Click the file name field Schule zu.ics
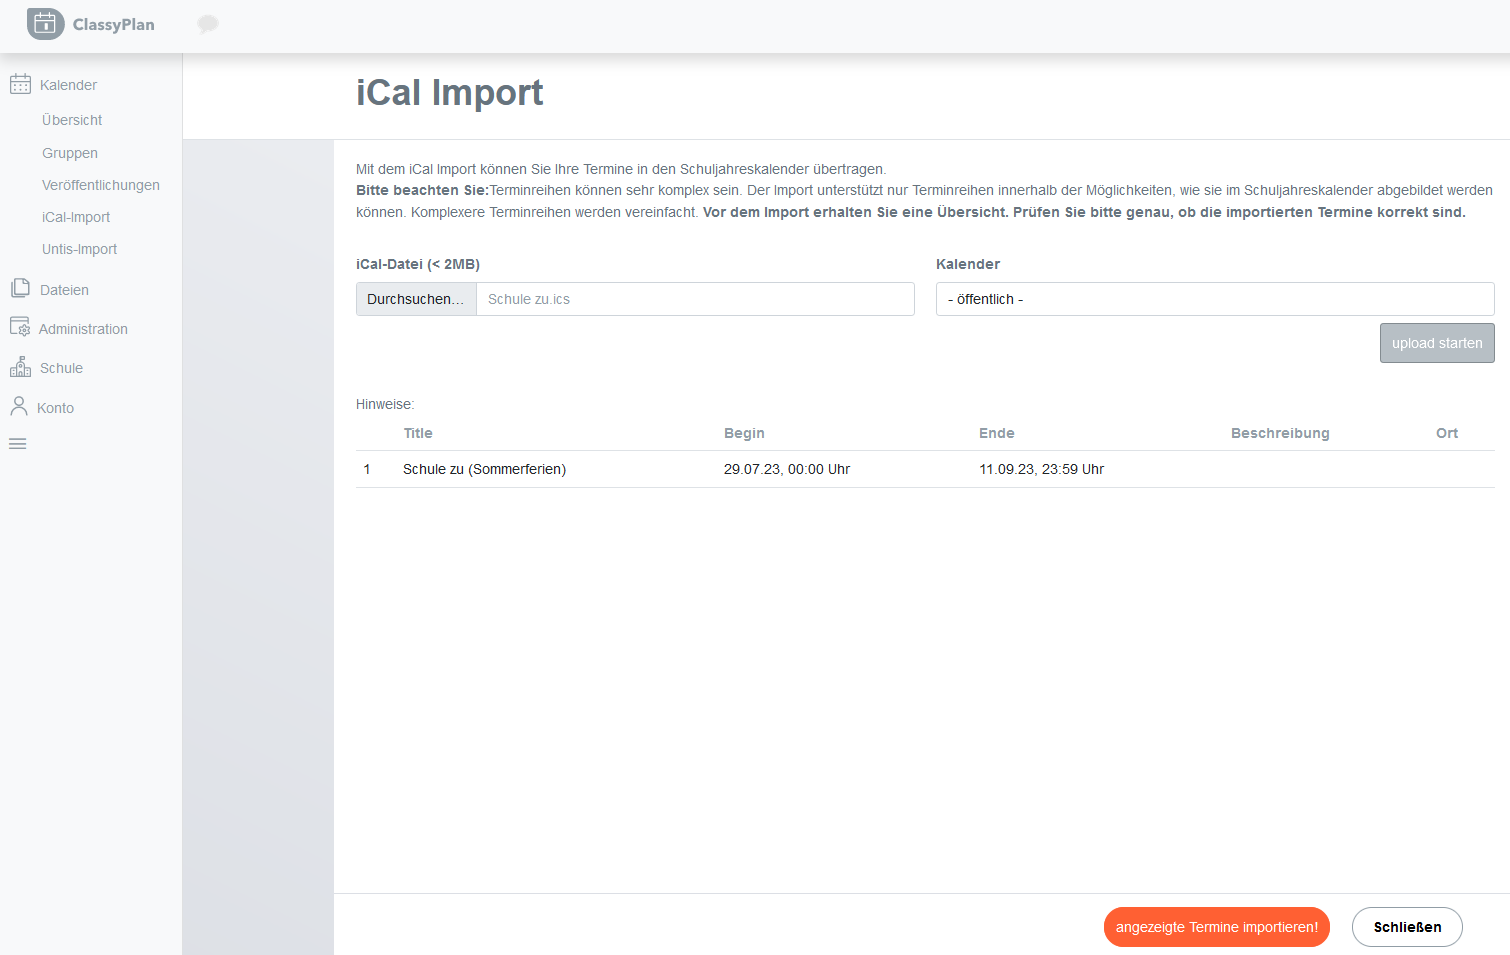This screenshot has height=955, width=1510. tap(695, 299)
